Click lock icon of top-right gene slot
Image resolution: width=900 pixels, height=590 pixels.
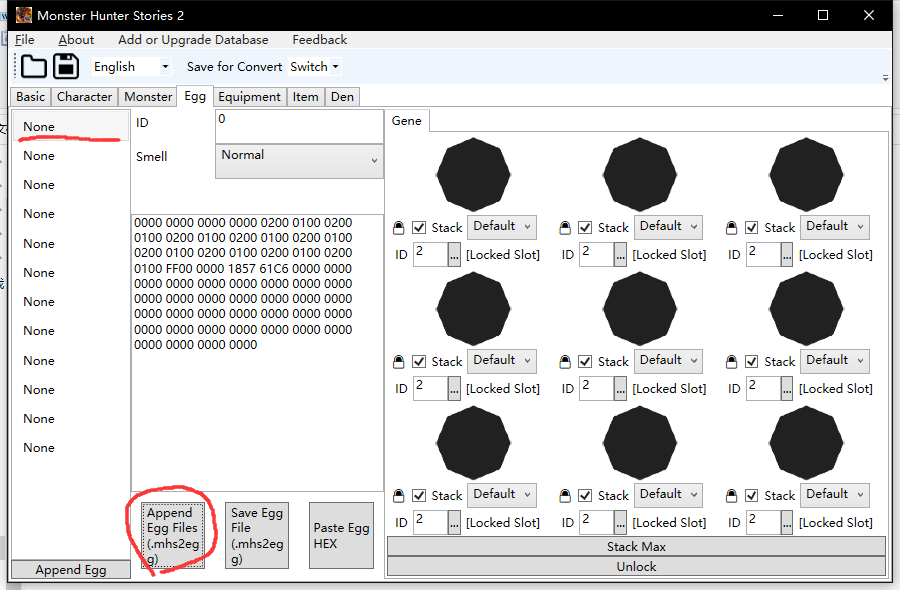[731, 228]
